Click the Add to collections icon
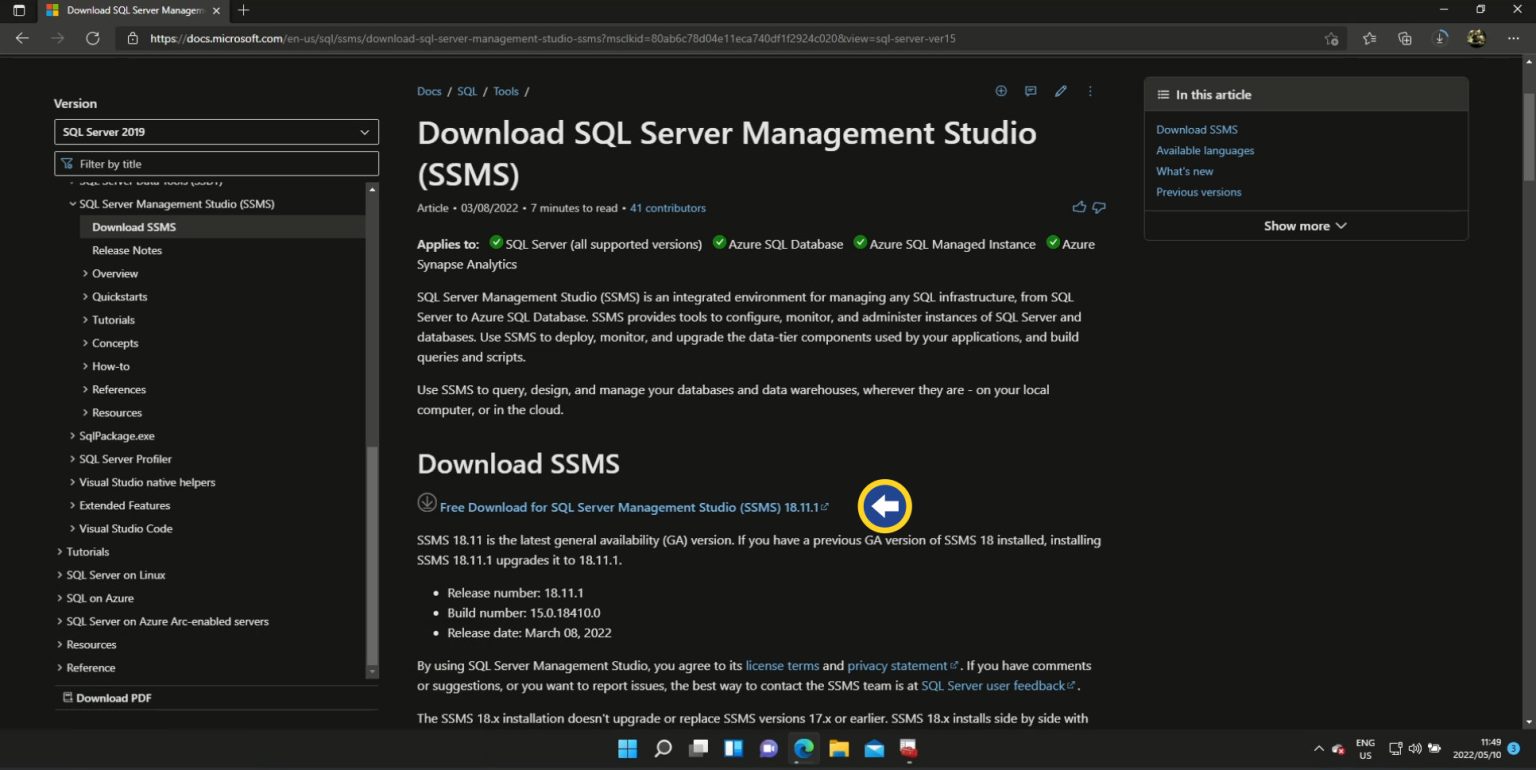Viewport: 1536px width, 770px height. (1000, 91)
